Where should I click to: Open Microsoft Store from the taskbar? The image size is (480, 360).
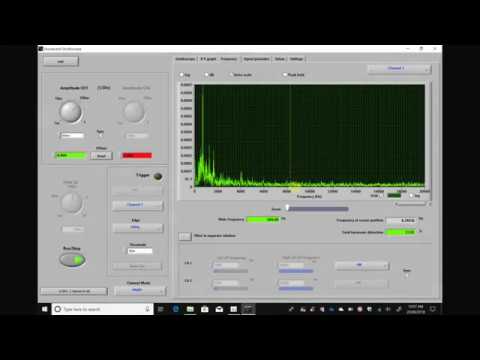(205, 309)
